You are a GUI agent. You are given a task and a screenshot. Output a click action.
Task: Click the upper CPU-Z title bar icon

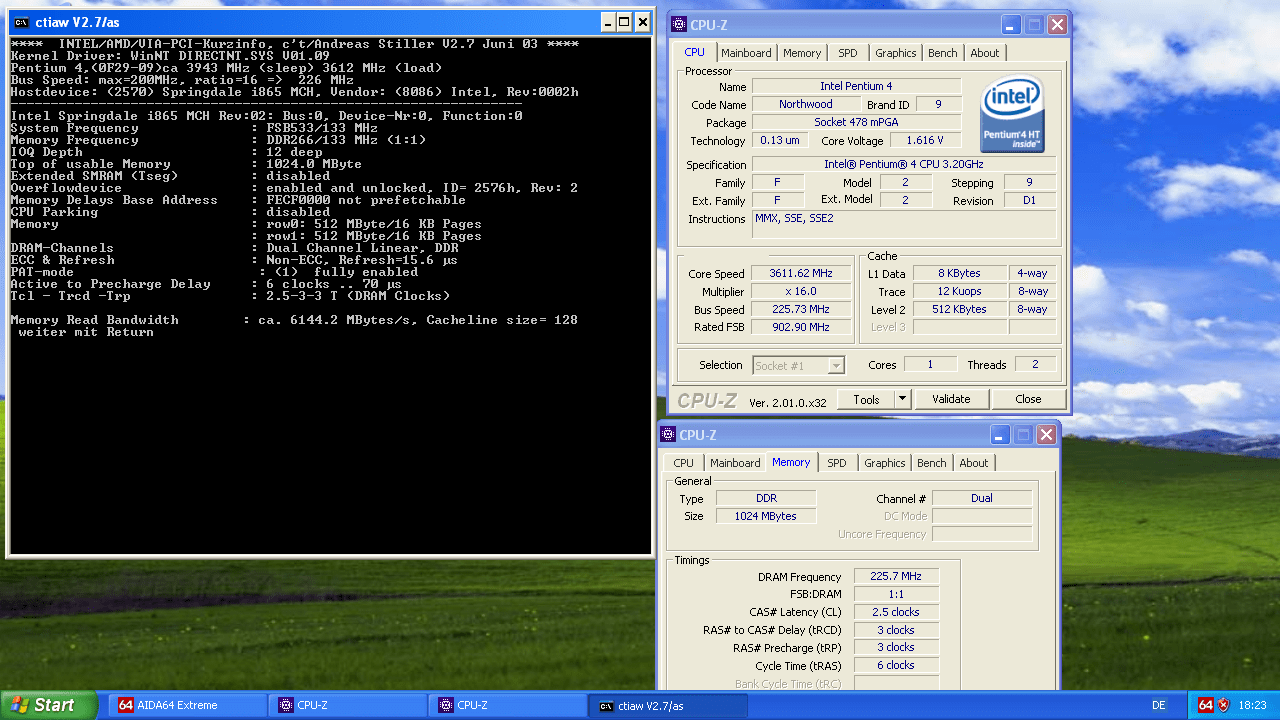tap(679, 25)
